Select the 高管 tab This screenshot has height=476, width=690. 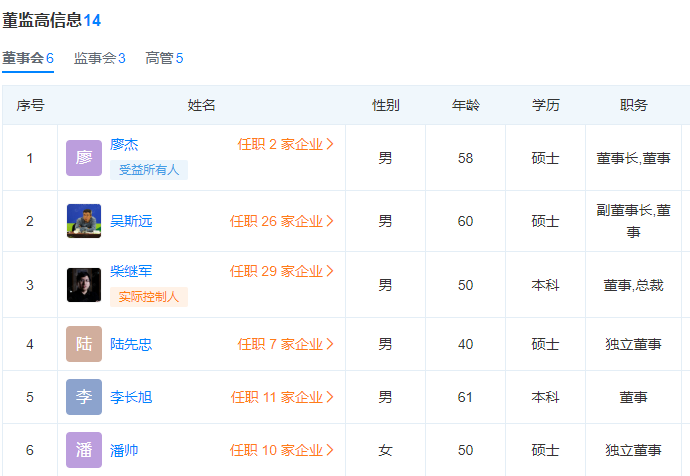(x=164, y=58)
